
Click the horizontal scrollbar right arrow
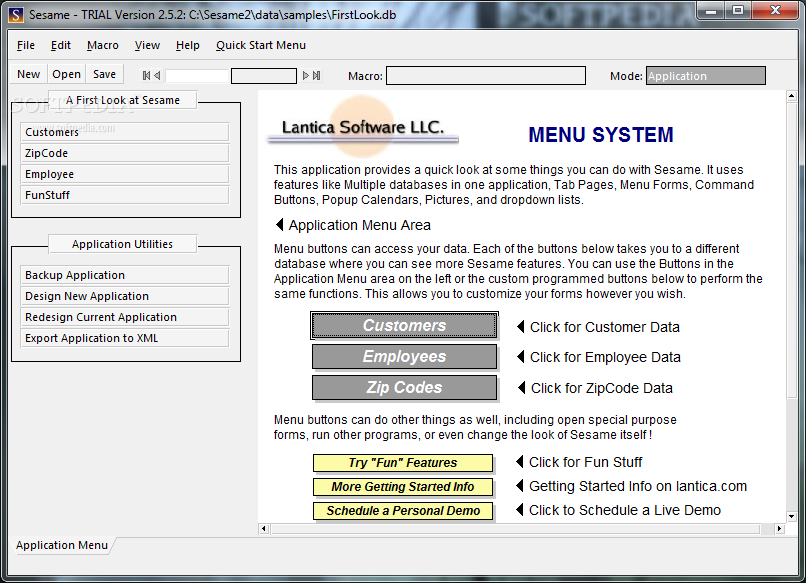pos(780,529)
